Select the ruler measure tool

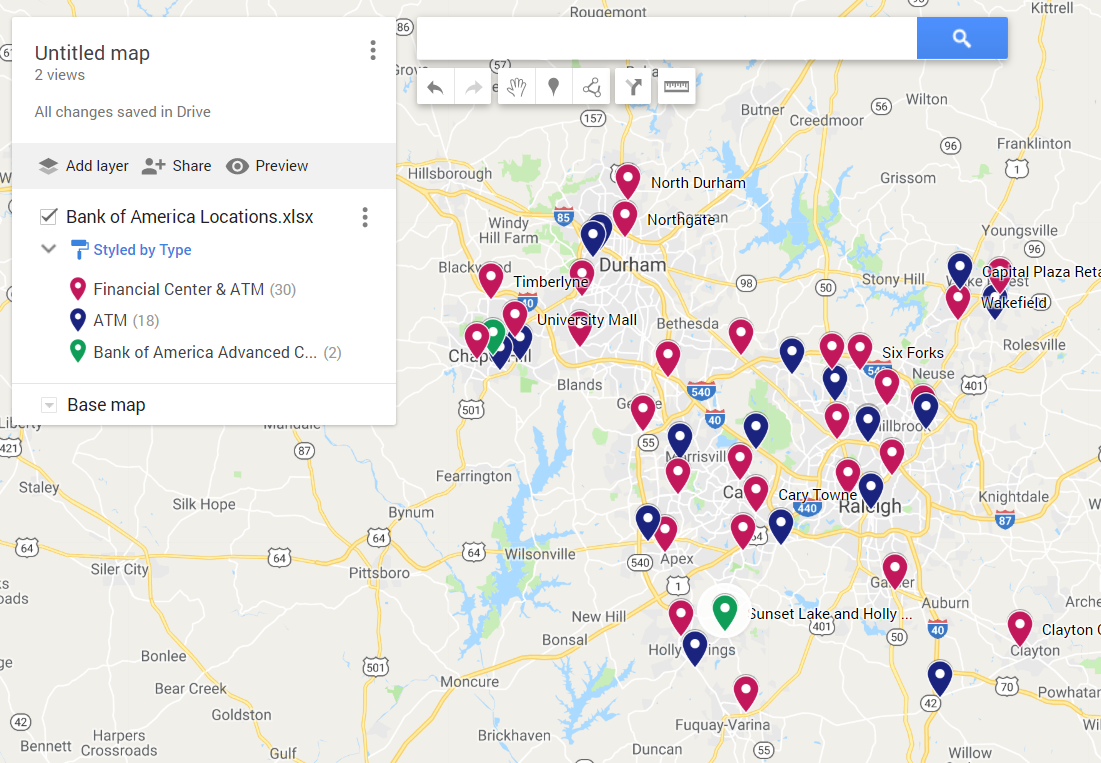pyautogui.click(x=676, y=87)
